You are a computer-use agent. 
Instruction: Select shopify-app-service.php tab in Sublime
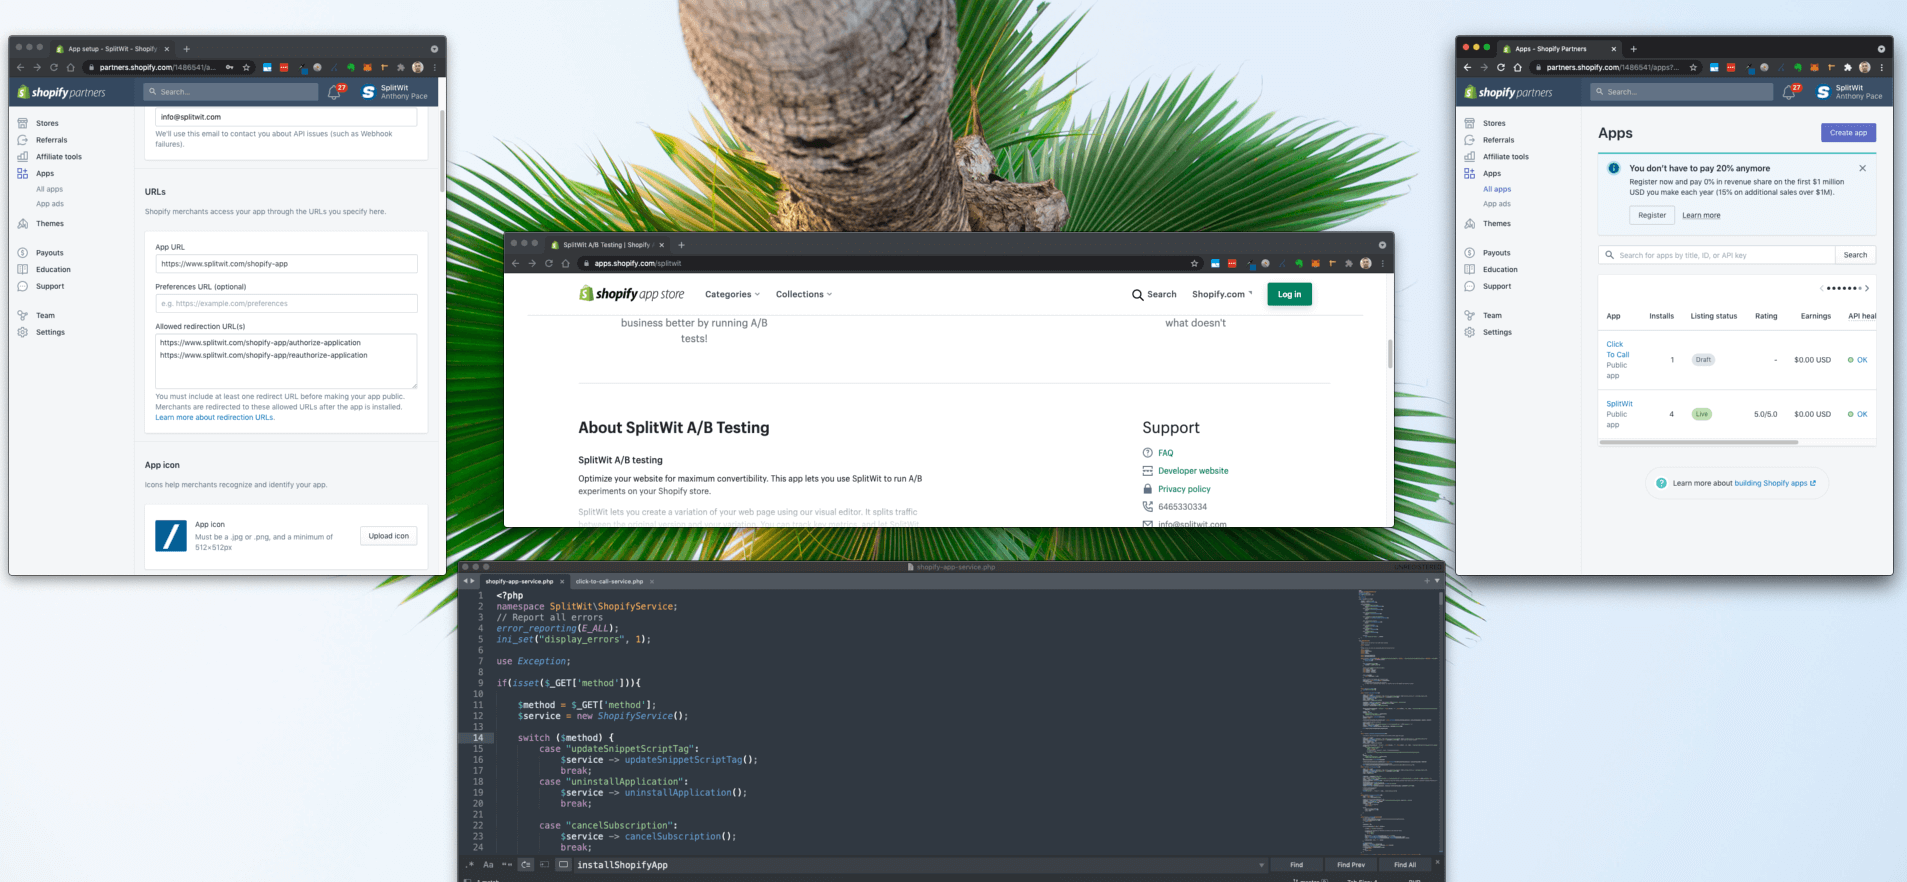pos(519,581)
